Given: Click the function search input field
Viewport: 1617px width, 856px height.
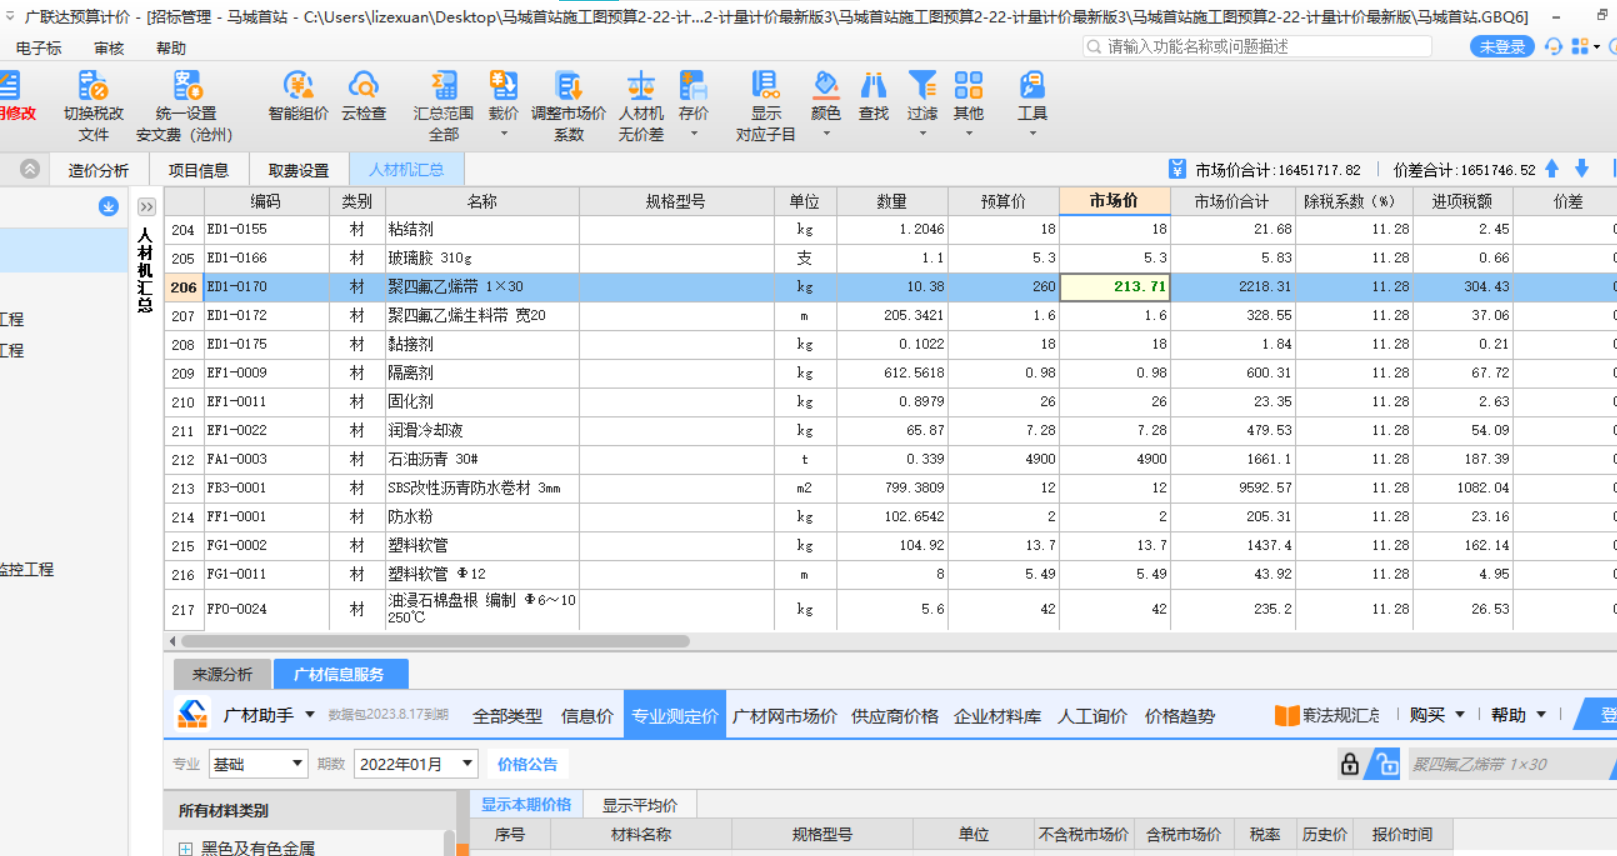Looking at the screenshot, I should click(1257, 47).
